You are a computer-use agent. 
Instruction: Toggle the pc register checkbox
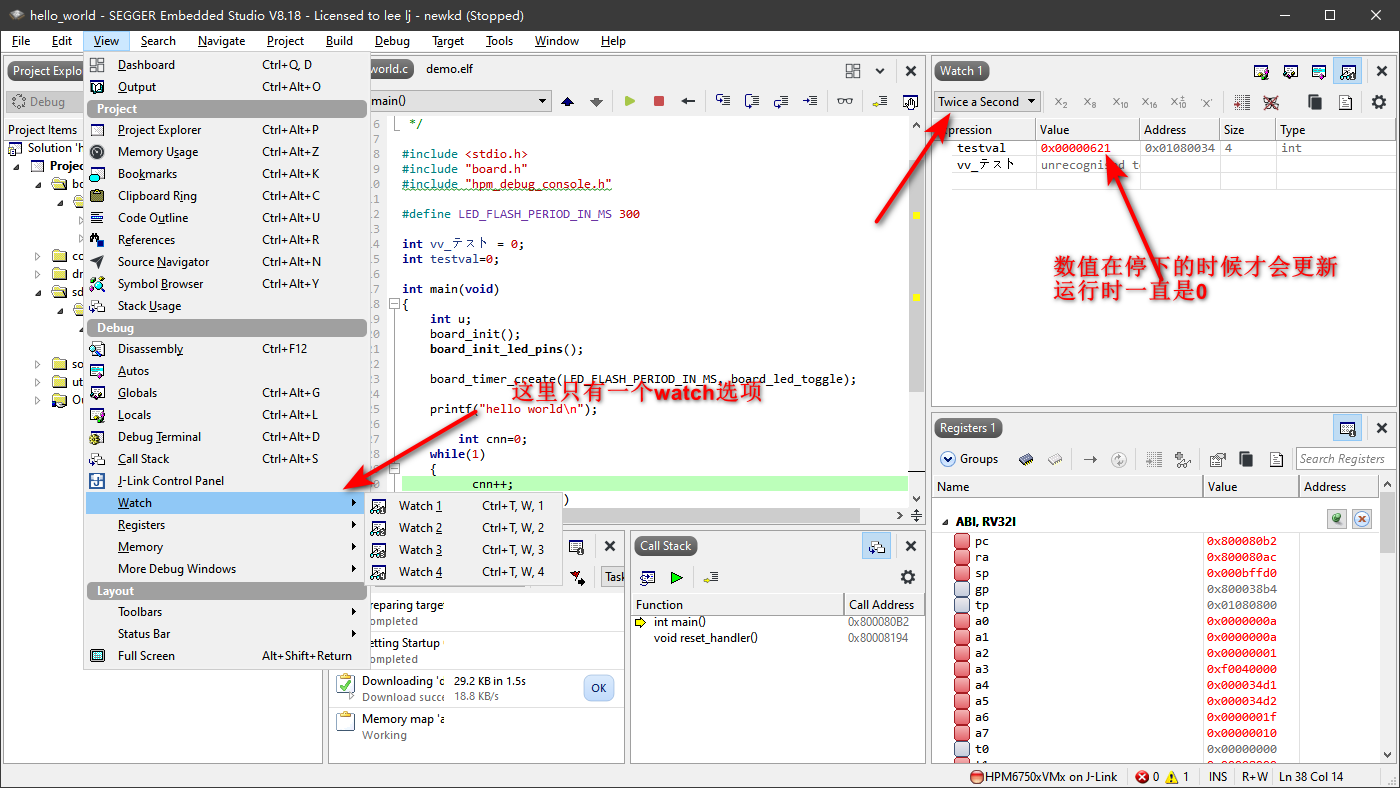click(x=961, y=541)
